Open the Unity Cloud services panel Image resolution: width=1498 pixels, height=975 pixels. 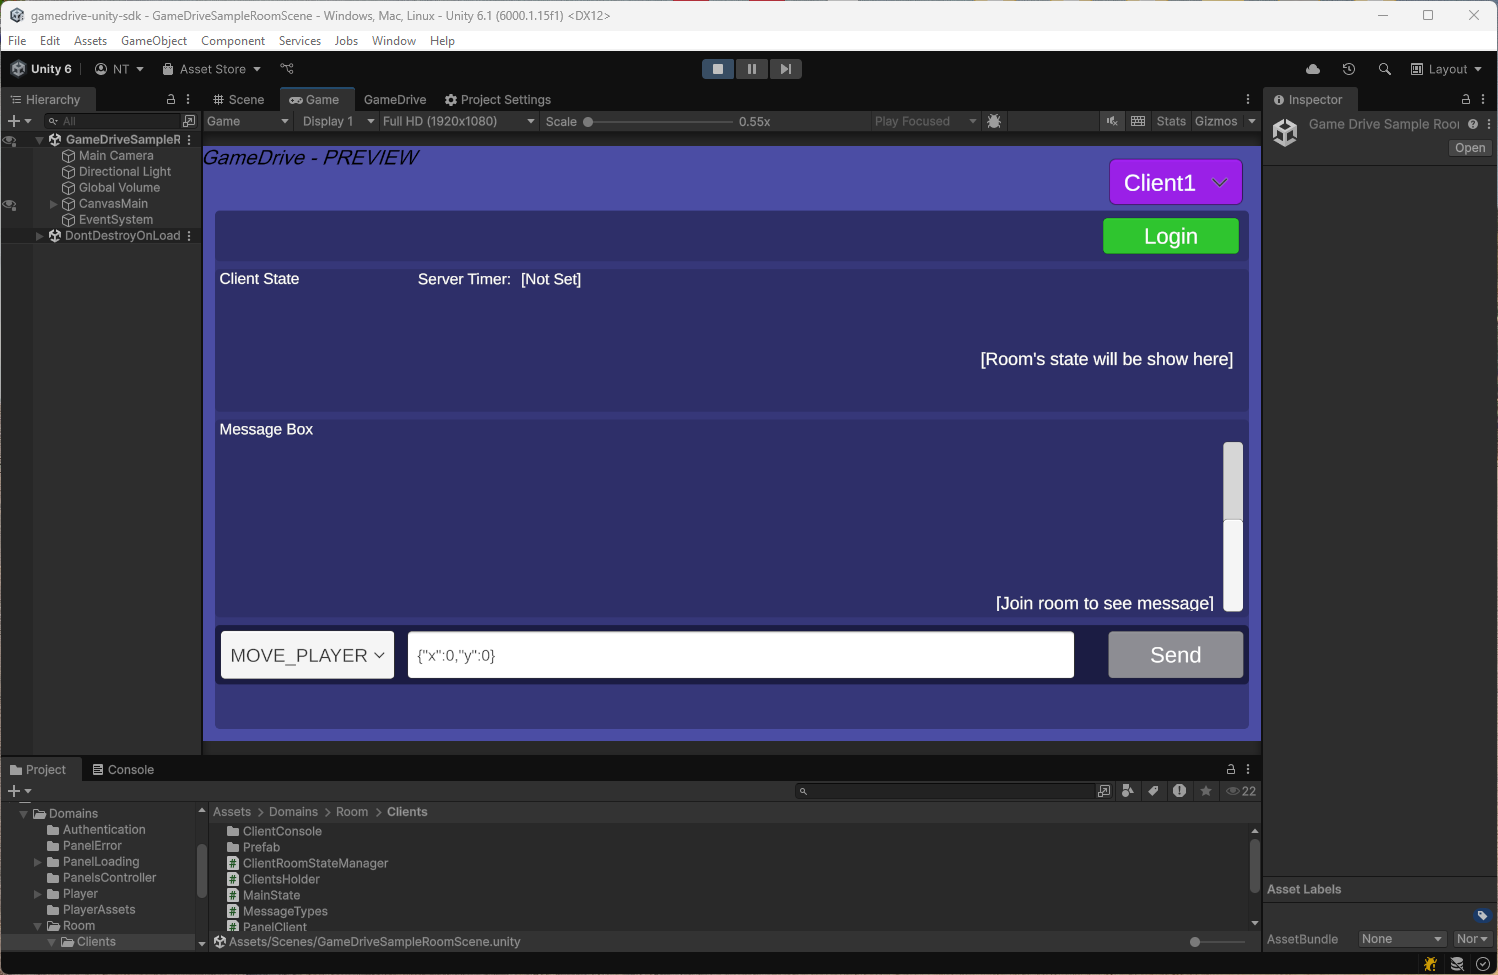(1313, 68)
